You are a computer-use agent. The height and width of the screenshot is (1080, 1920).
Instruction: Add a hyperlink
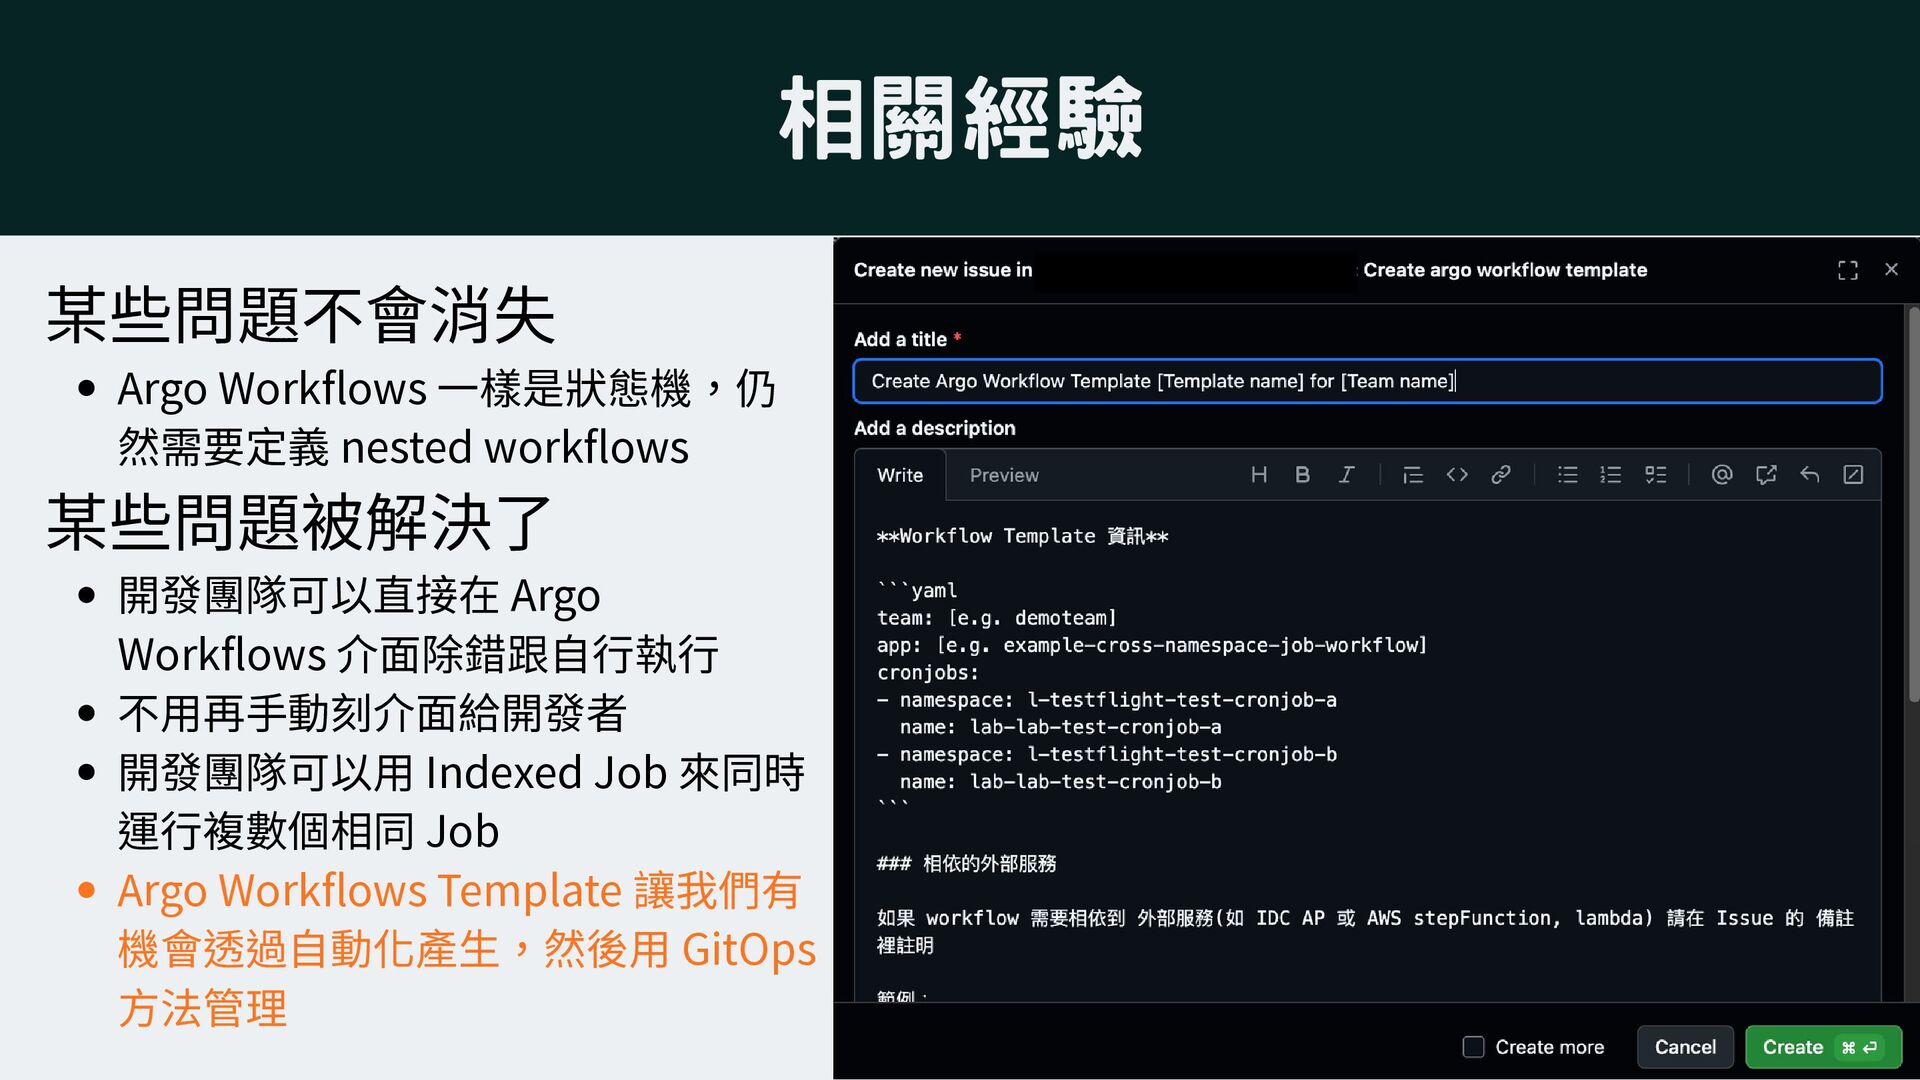1501,475
